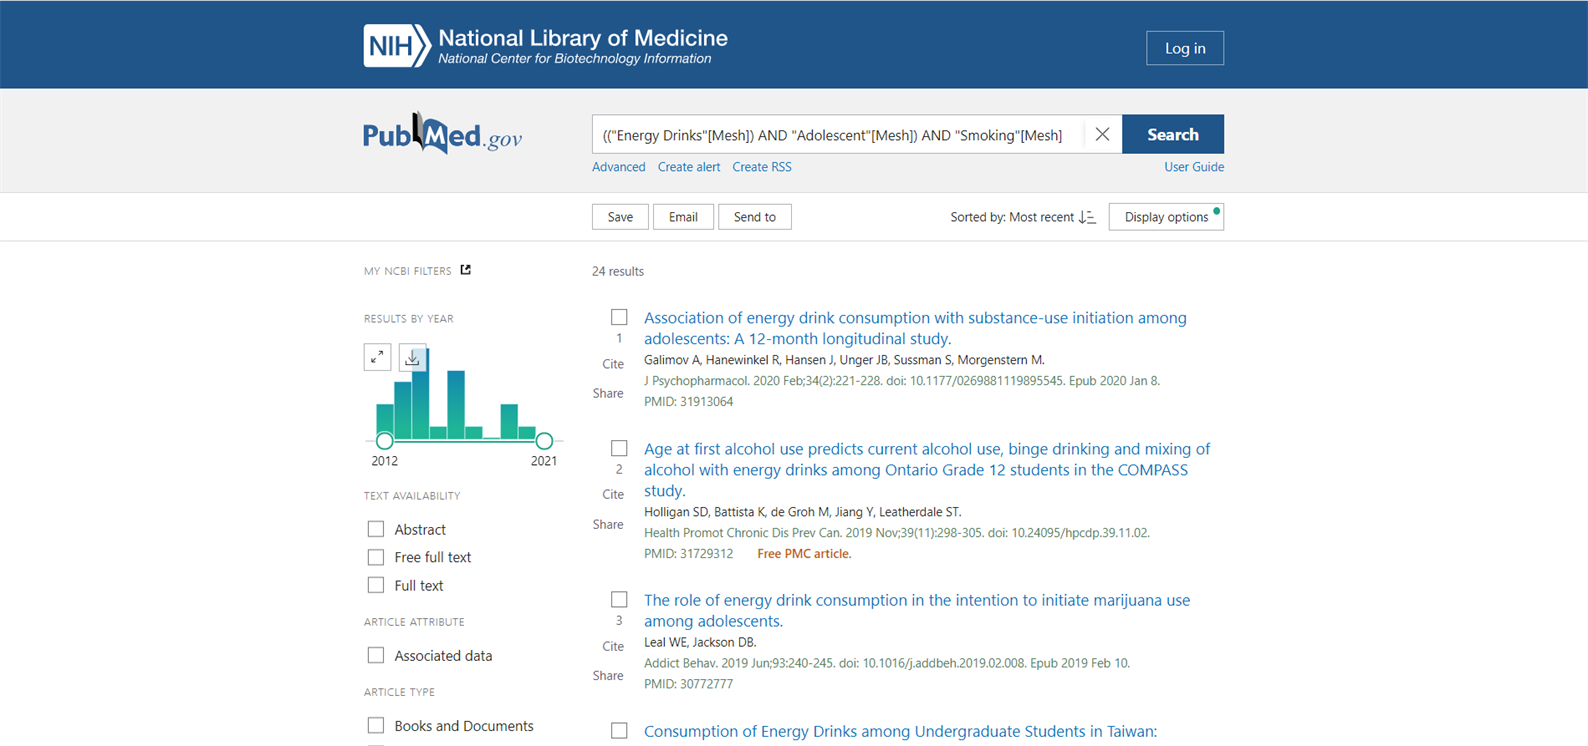
Task: Download the results by year CSV
Action: point(412,357)
